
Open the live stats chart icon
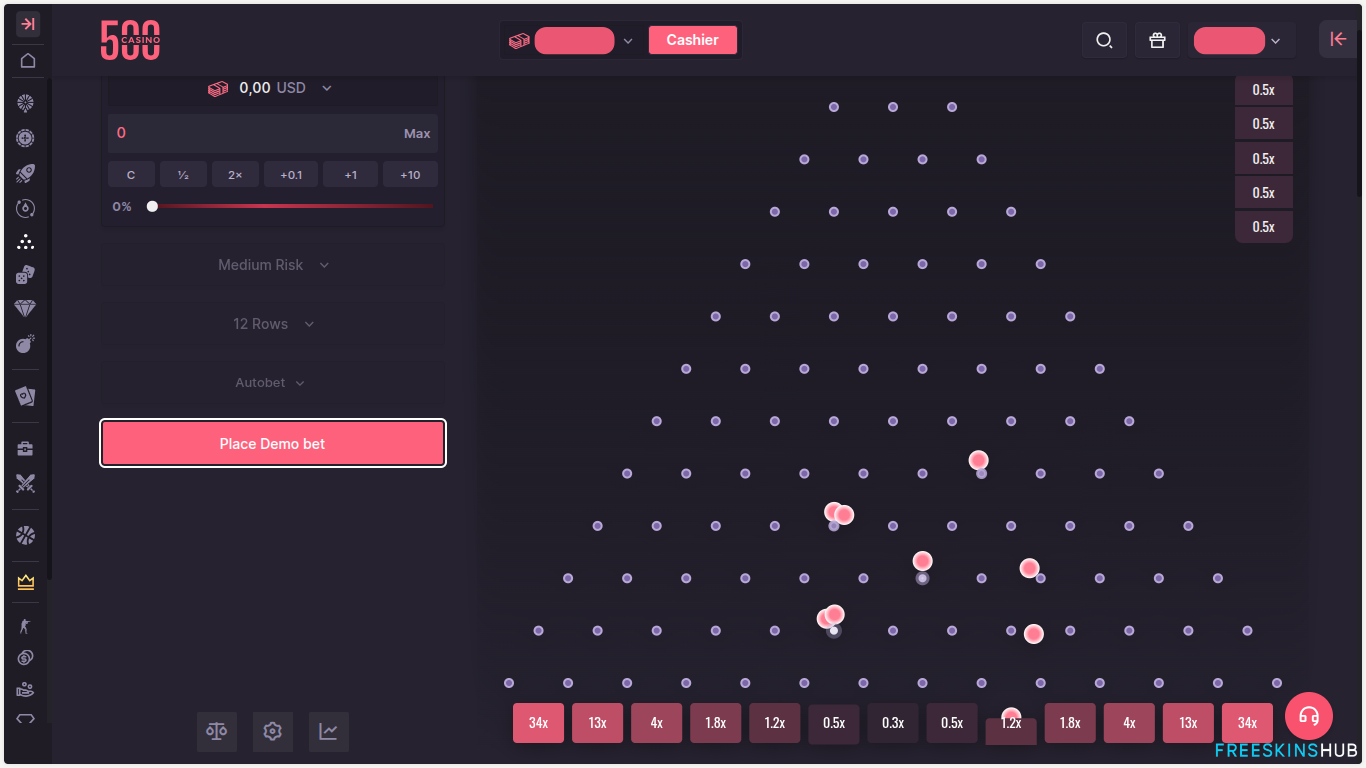[x=328, y=731]
